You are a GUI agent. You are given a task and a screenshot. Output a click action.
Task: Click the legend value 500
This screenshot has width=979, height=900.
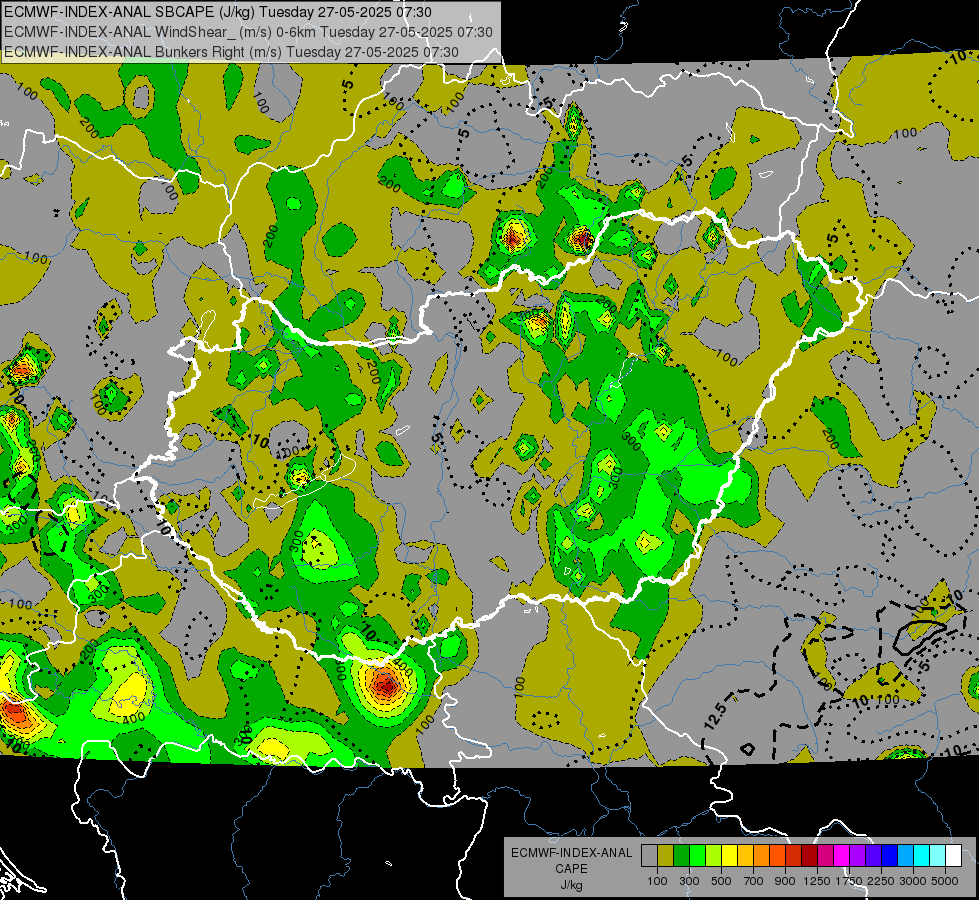(x=721, y=881)
